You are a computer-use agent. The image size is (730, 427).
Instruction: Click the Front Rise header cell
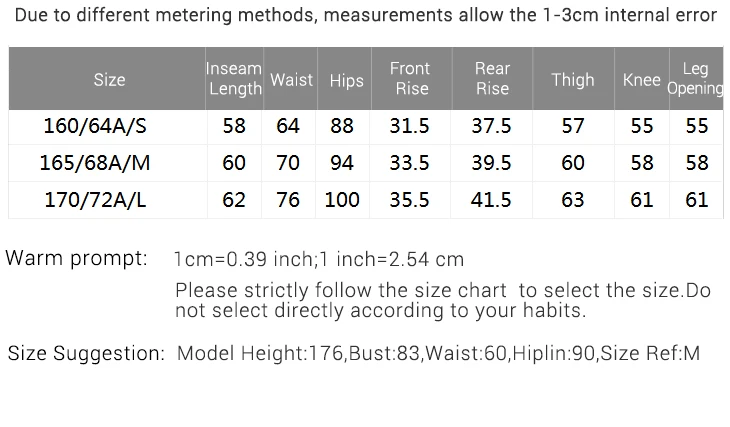(411, 78)
